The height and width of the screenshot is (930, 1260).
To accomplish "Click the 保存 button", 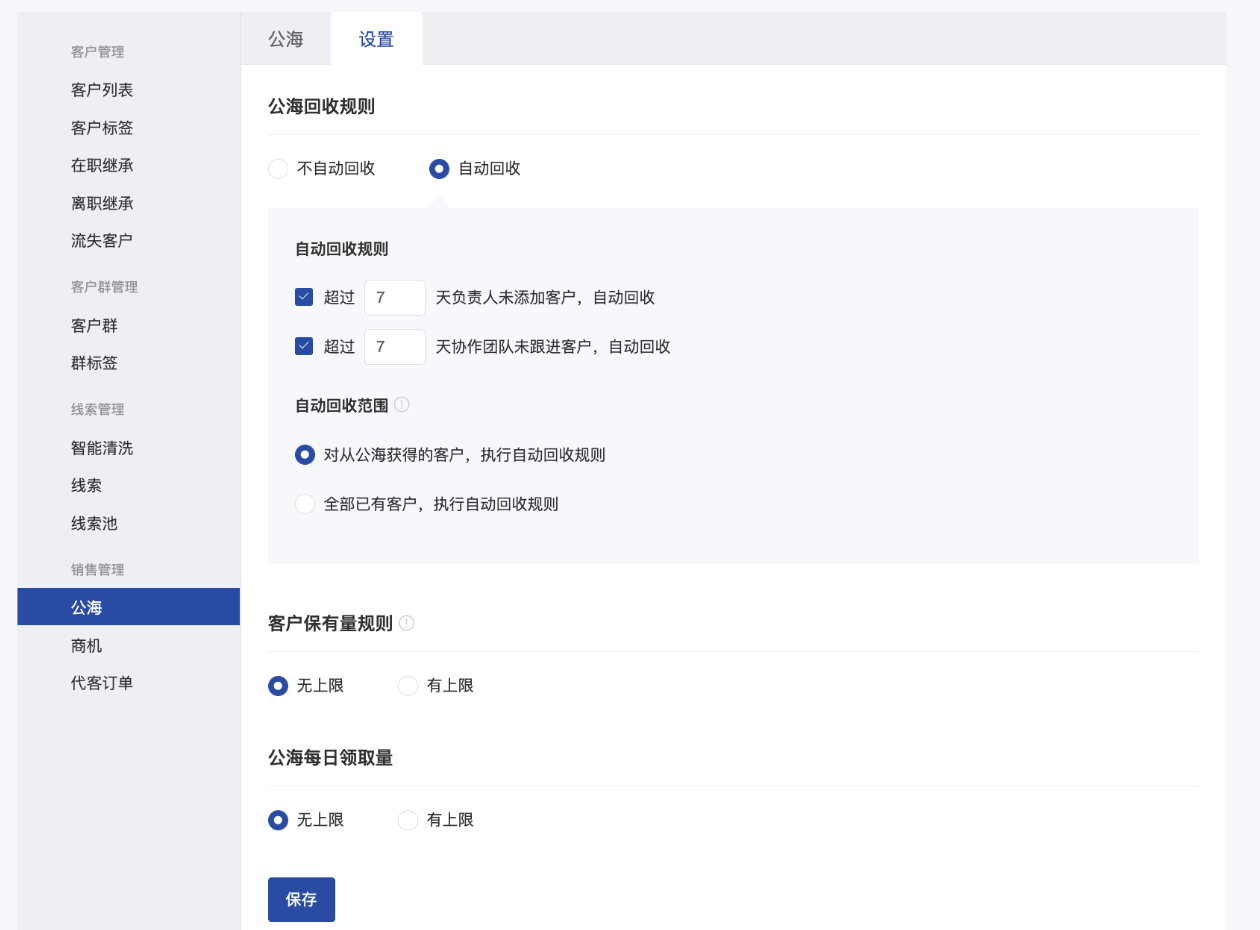I will click(x=301, y=899).
